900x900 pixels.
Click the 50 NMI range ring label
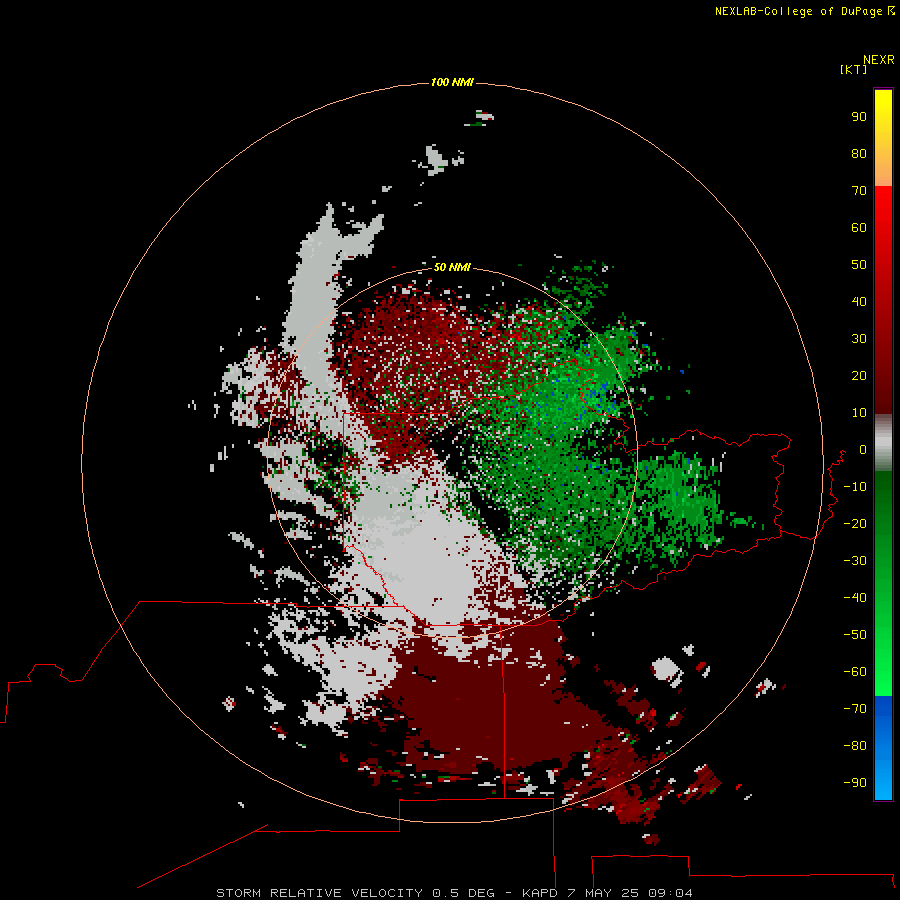(x=452, y=267)
